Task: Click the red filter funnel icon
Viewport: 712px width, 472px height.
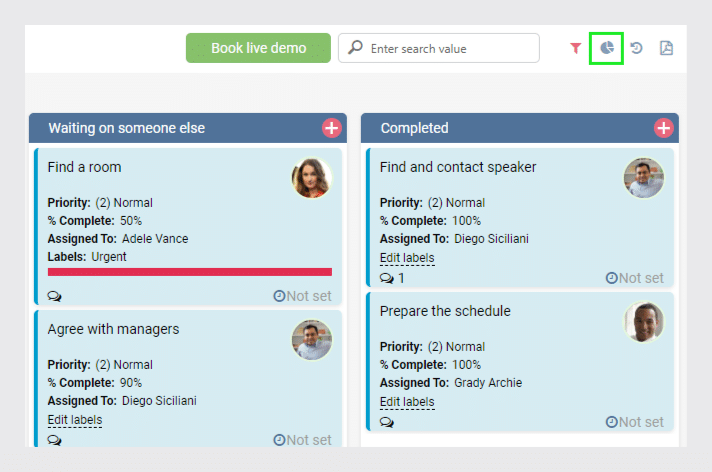Action: point(576,48)
